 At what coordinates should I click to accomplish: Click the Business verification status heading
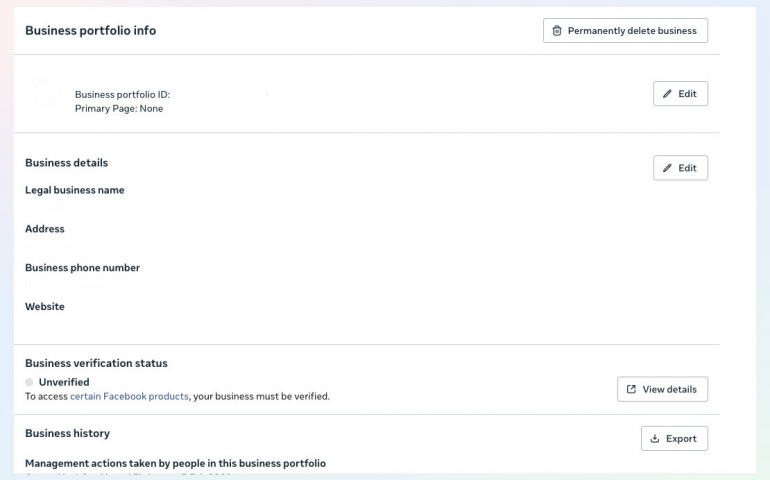96,363
